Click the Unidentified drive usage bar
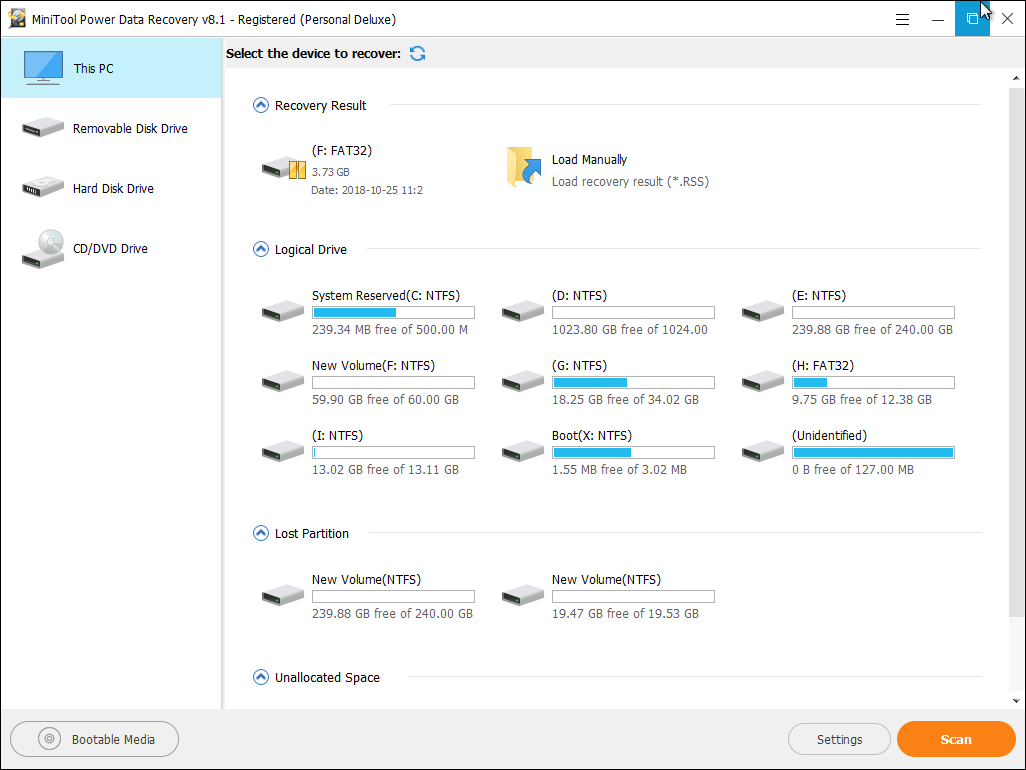 (x=874, y=453)
